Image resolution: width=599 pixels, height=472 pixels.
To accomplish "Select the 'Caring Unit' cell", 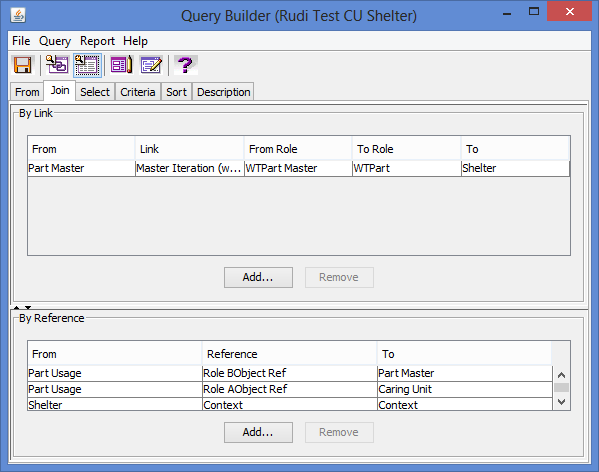I will pyautogui.click(x=465, y=389).
